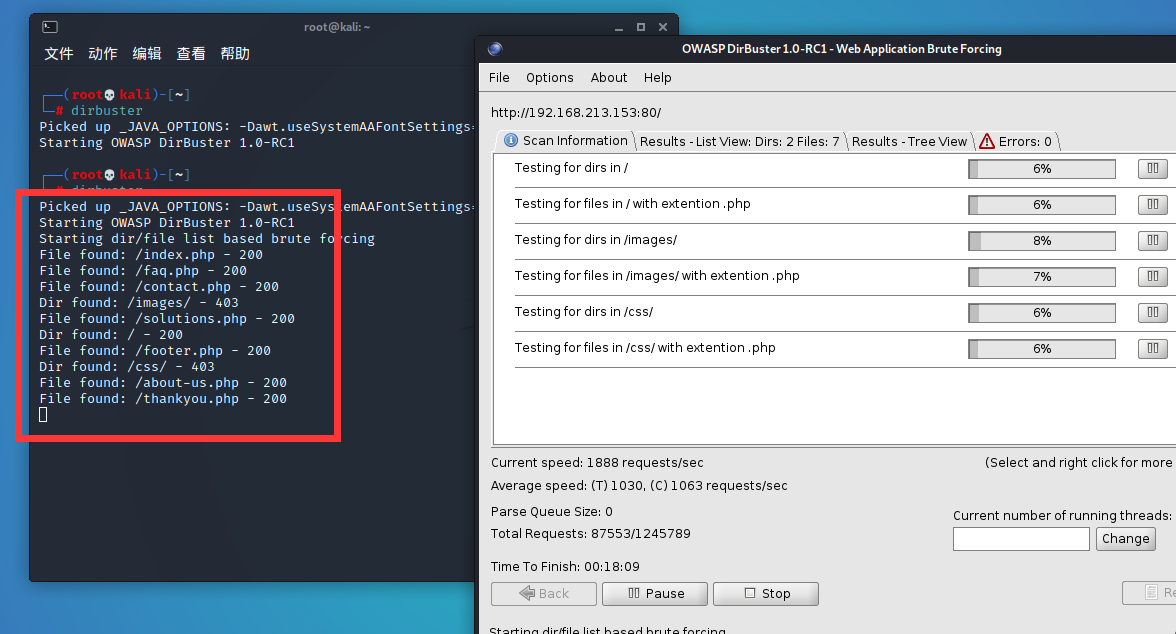Click the first 'dirbuster' command in terminal
This screenshot has height=634, width=1176.
pyautogui.click(x=106, y=110)
